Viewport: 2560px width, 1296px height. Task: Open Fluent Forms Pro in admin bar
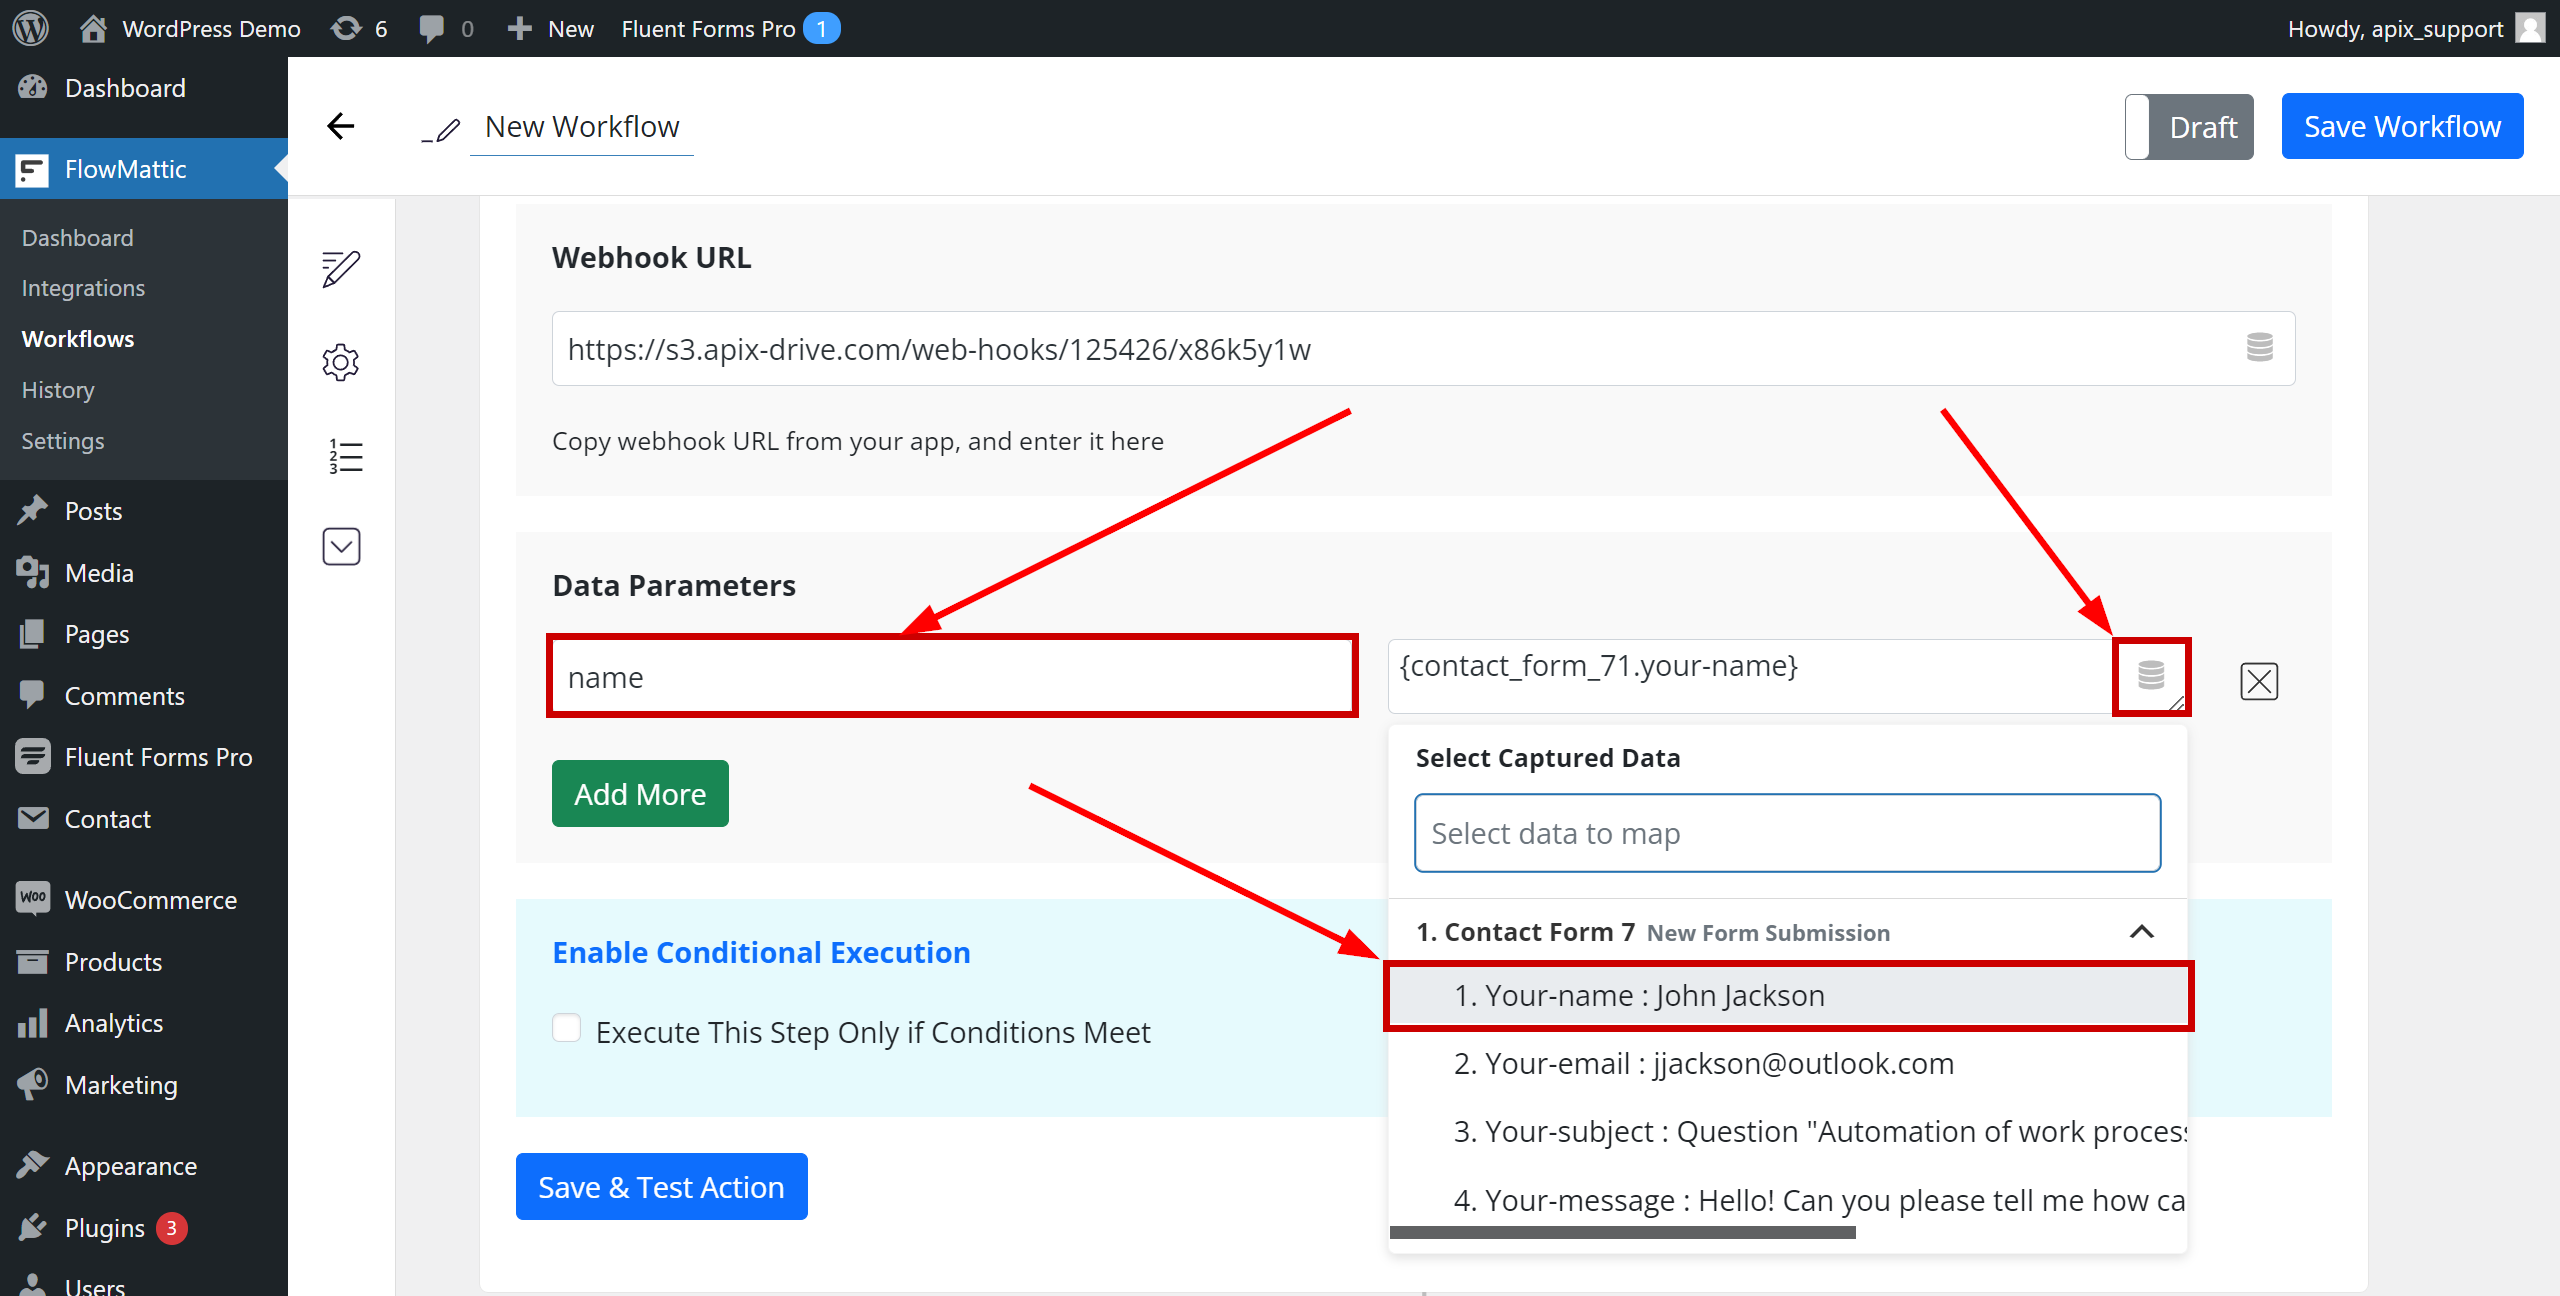pyautogui.click(x=730, y=28)
